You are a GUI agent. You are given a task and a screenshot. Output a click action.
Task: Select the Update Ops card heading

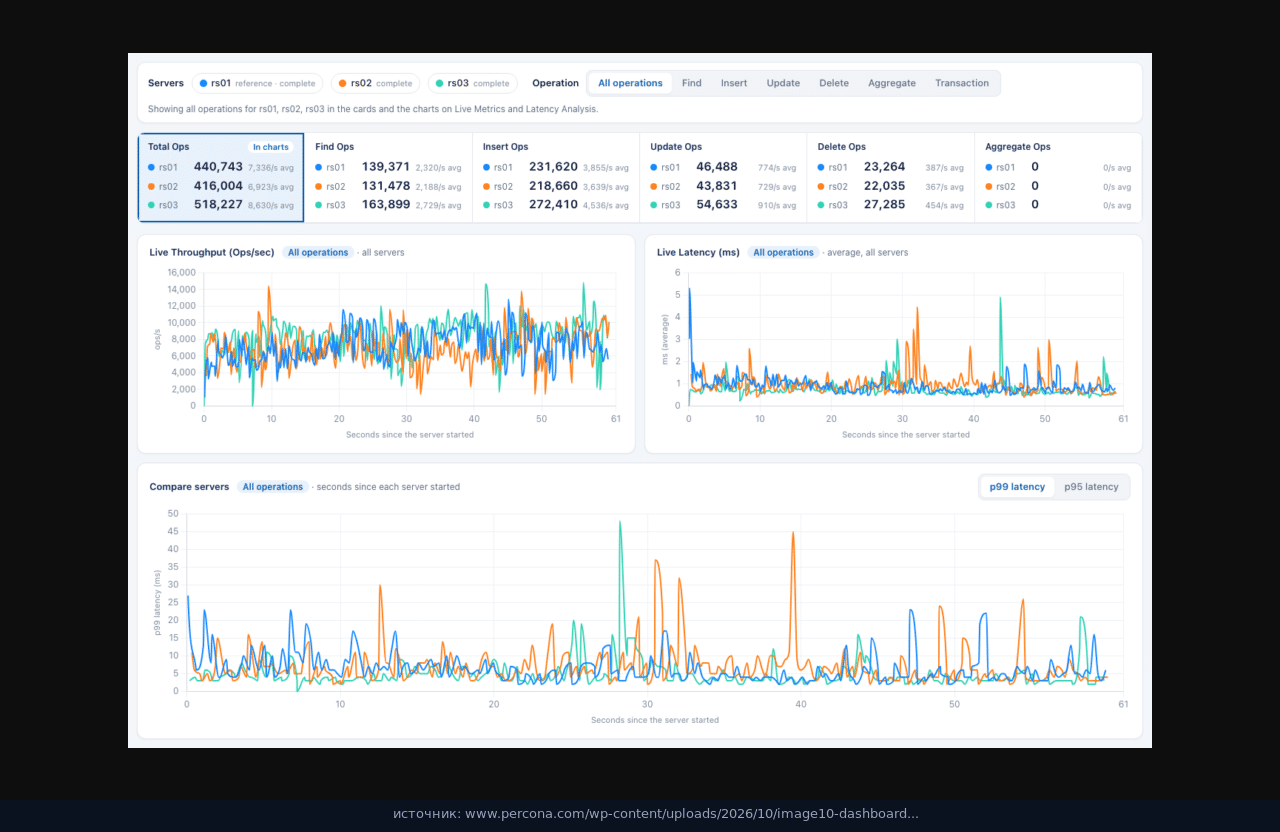click(676, 147)
